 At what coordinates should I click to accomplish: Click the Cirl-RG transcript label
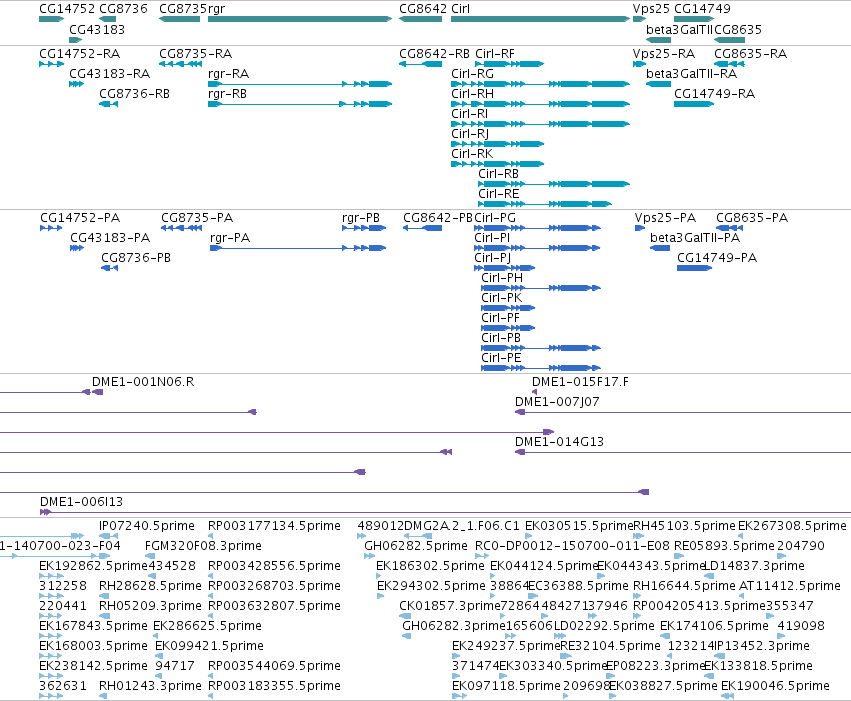coord(473,74)
